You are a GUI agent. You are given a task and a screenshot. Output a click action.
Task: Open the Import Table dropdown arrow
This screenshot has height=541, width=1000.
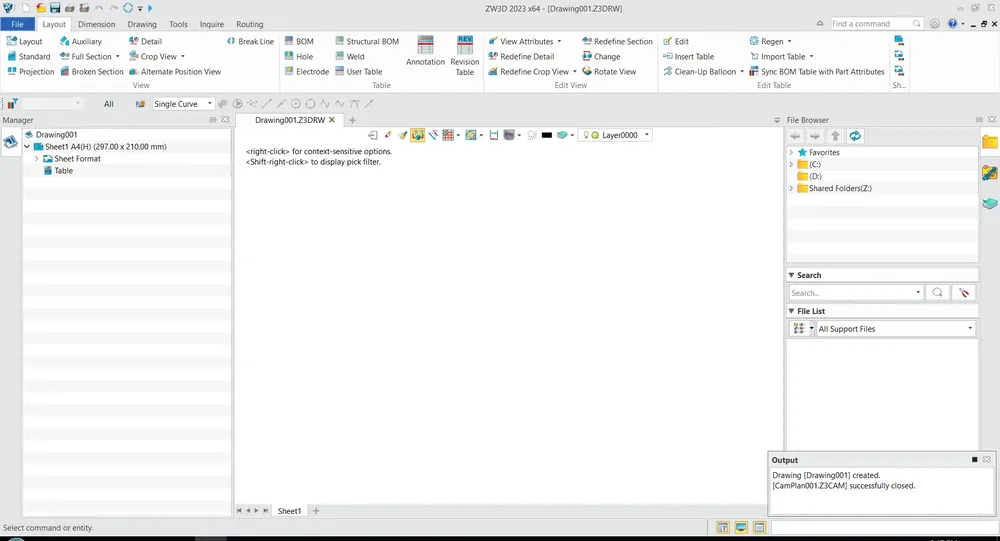(x=811, y=57)
